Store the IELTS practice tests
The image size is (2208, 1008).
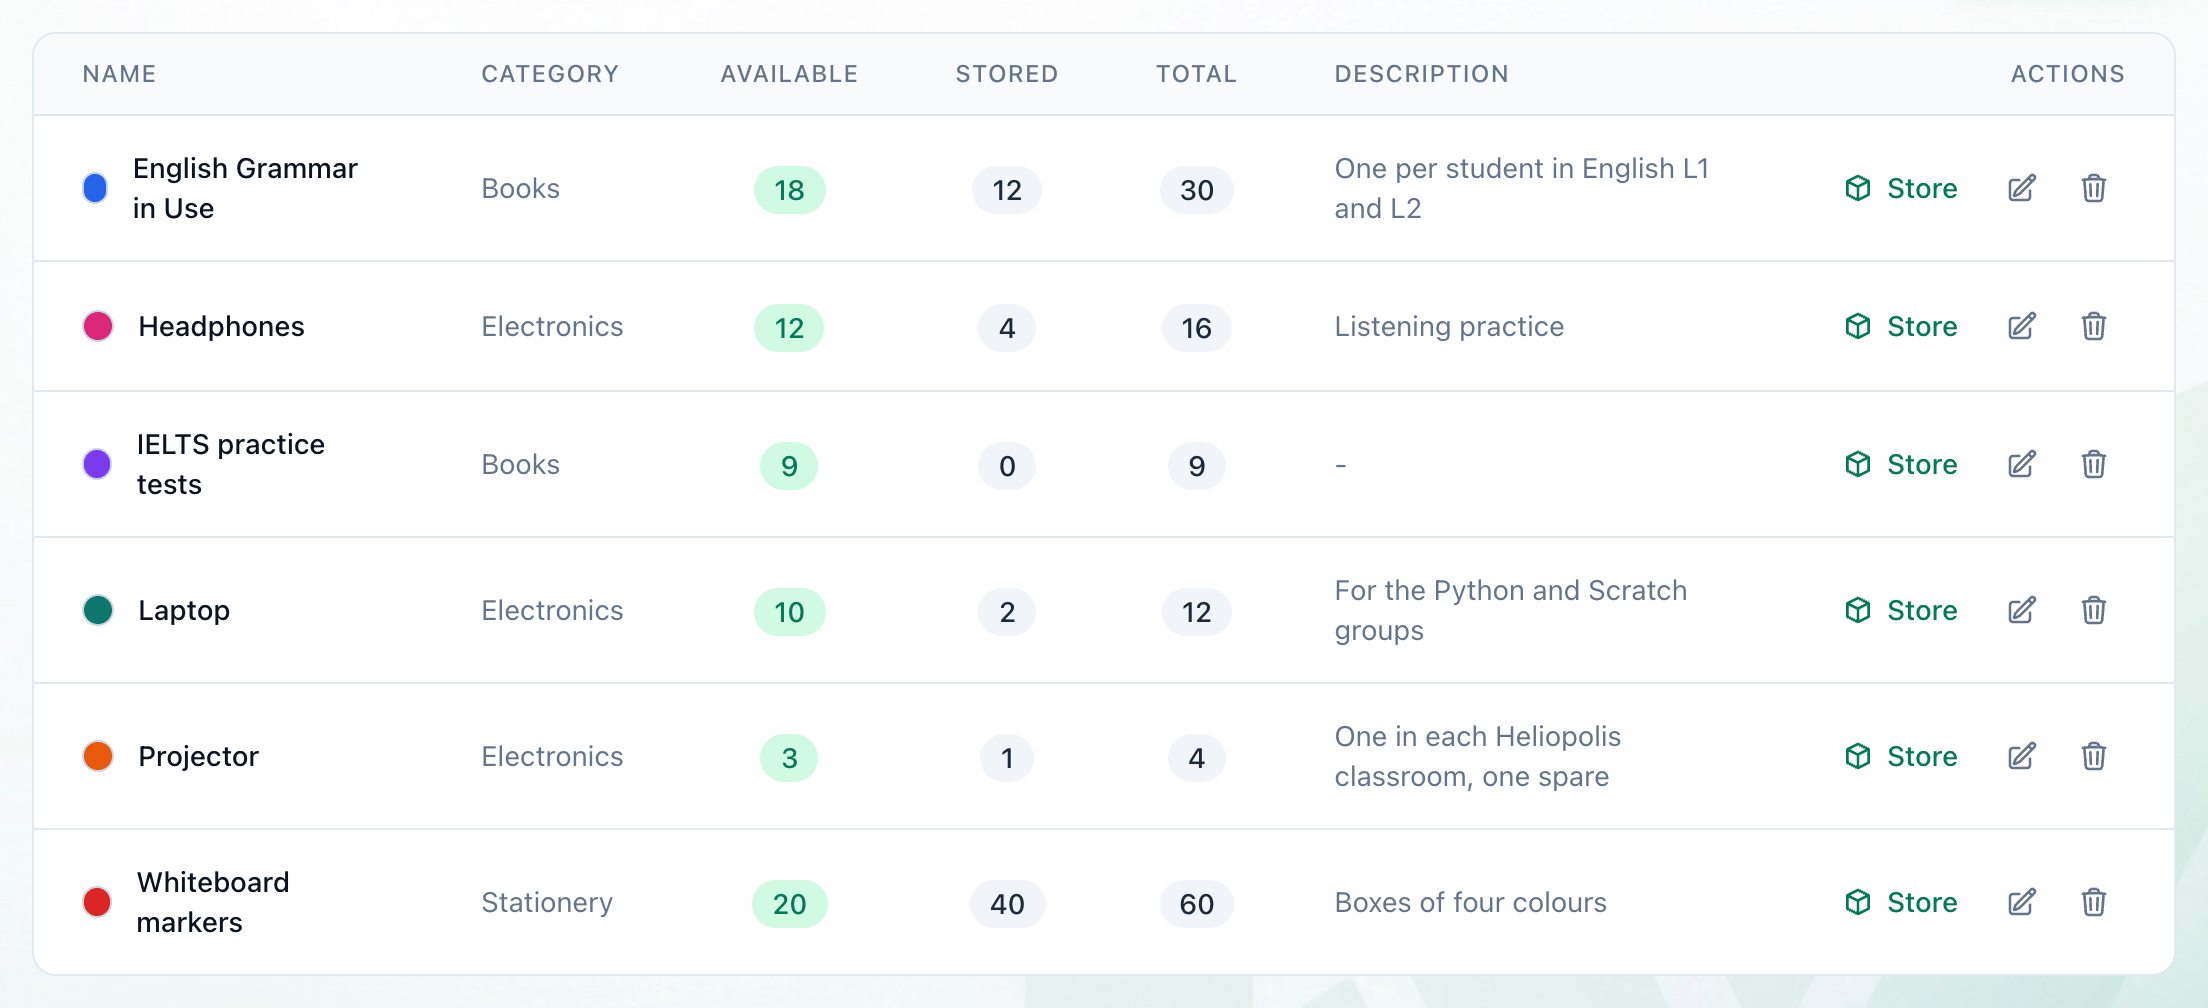point(1901,464)
